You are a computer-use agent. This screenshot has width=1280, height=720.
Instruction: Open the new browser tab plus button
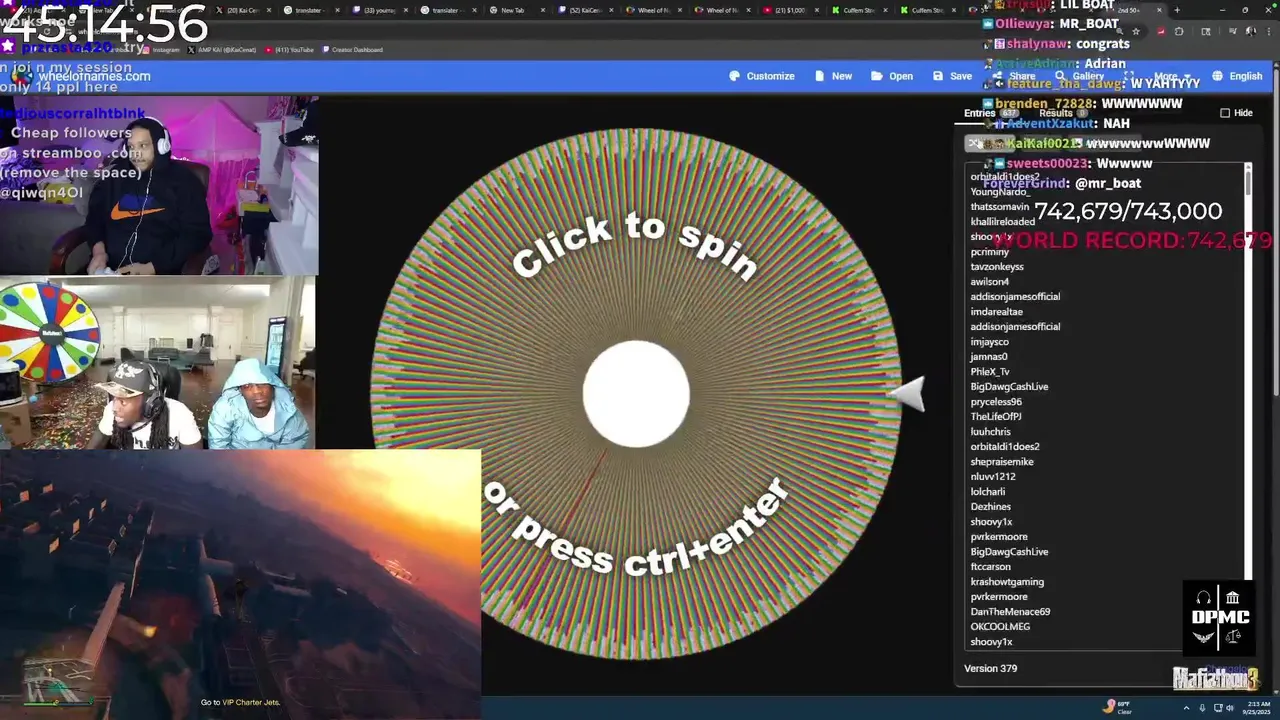pyautogui.click(x=1176, y=10)
